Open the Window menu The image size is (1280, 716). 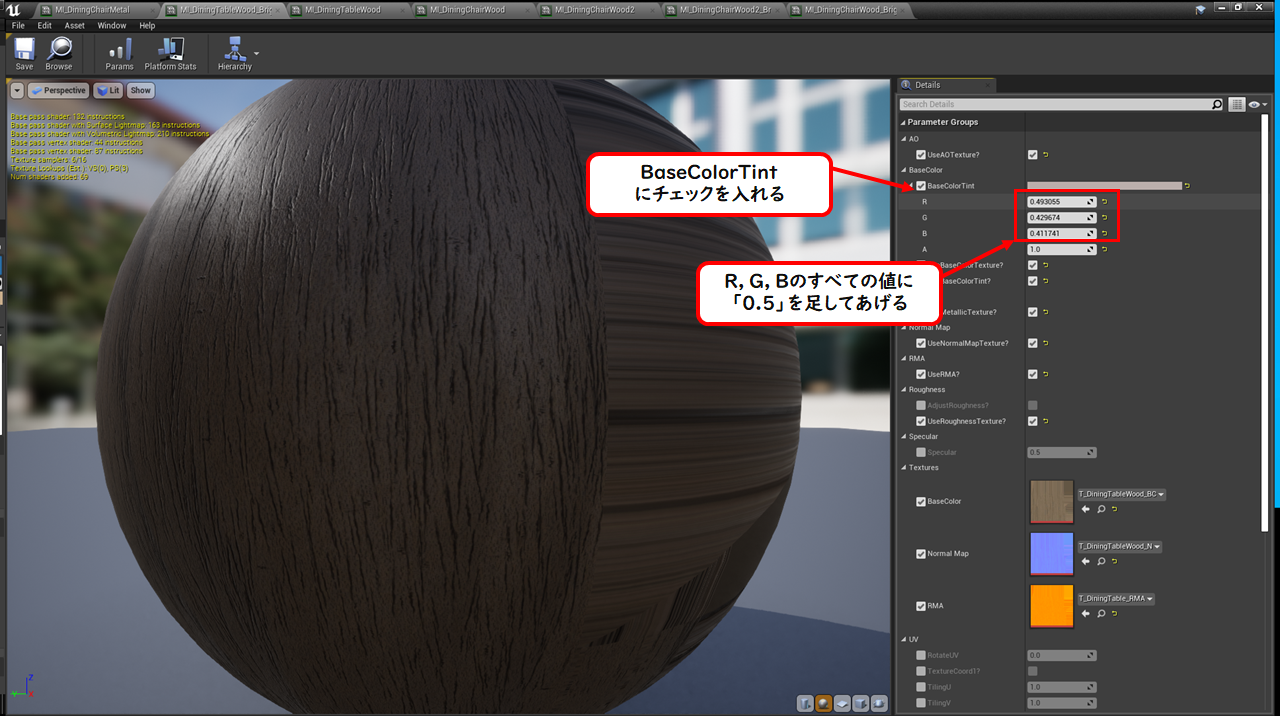coord(112,25)
